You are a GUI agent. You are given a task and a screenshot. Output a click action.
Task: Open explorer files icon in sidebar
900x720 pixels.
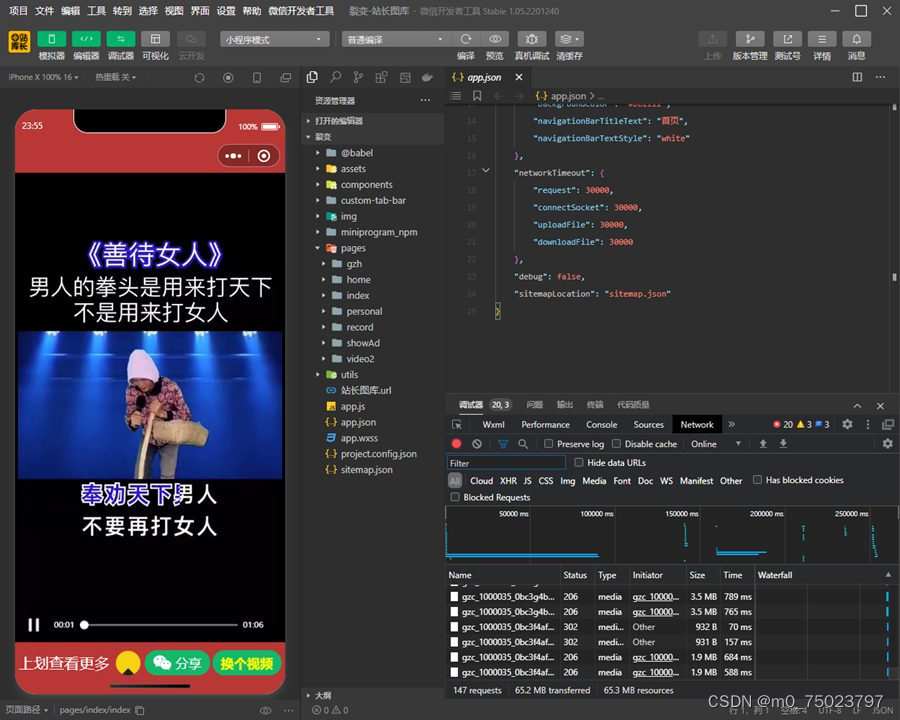(312, 77)
